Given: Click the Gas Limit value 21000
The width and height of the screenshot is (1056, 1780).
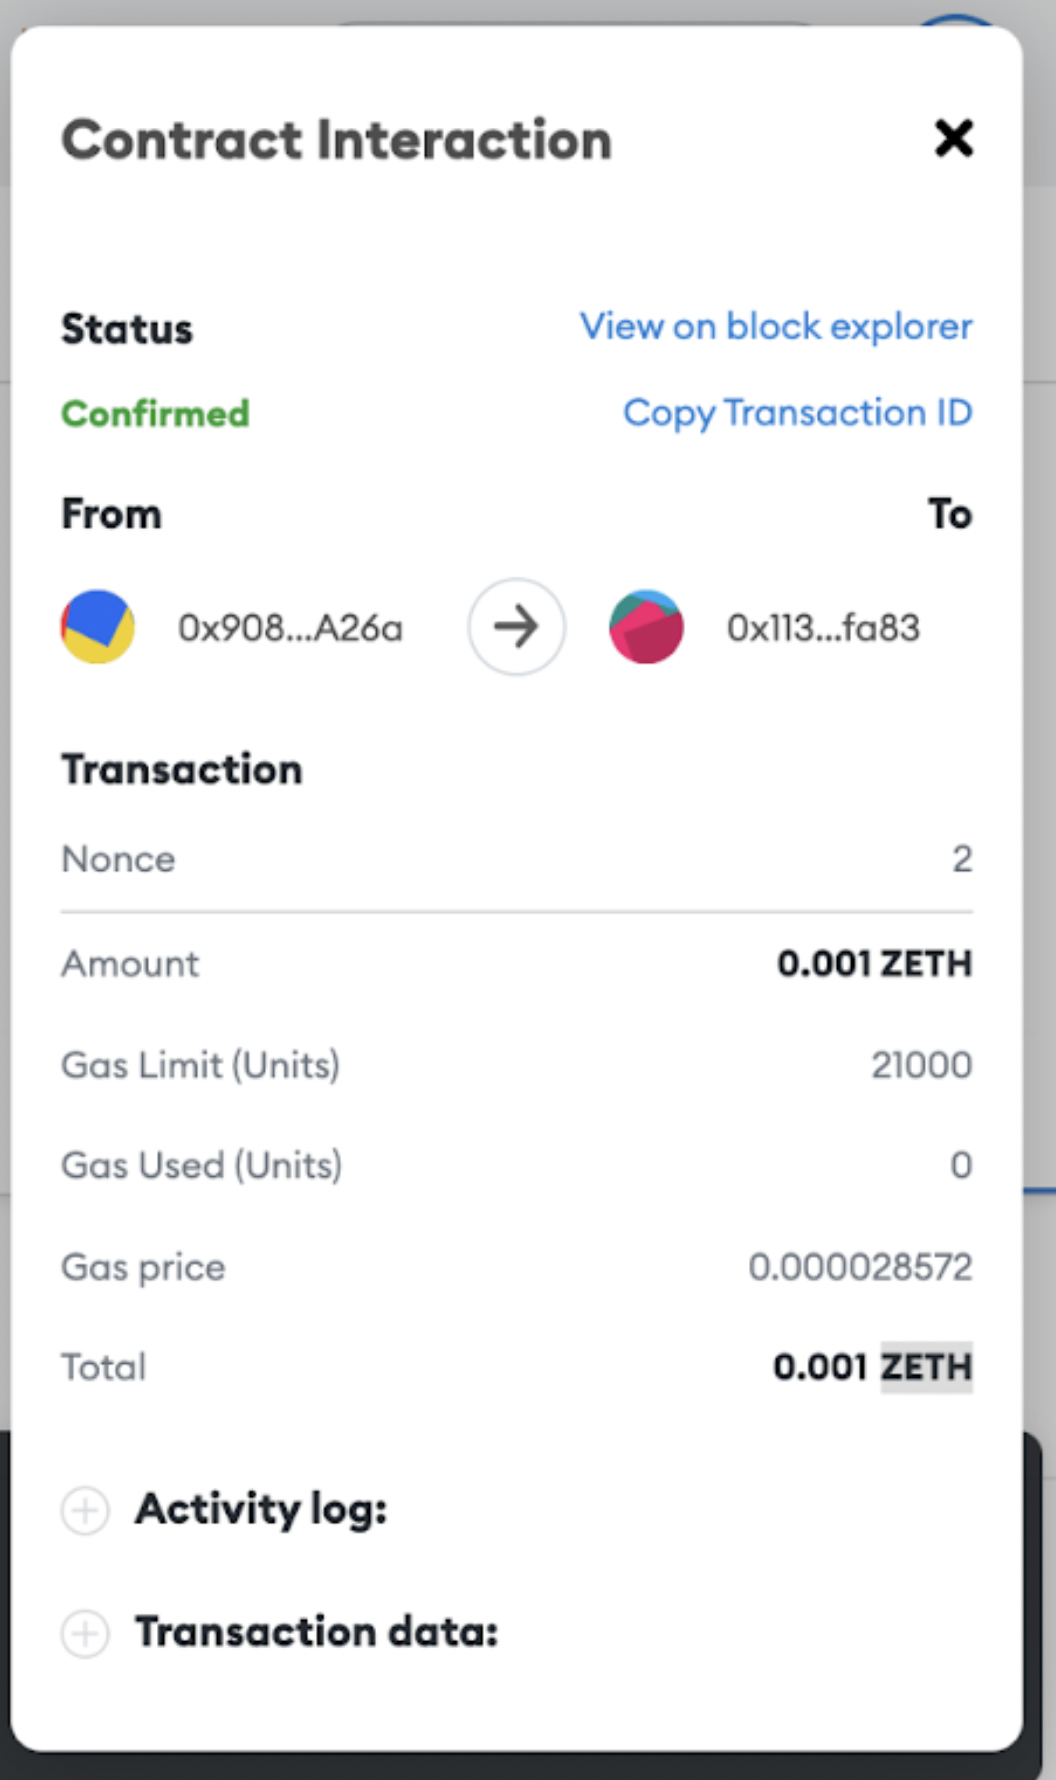Looking at the screenshot, I should [x=921, y=1065].
